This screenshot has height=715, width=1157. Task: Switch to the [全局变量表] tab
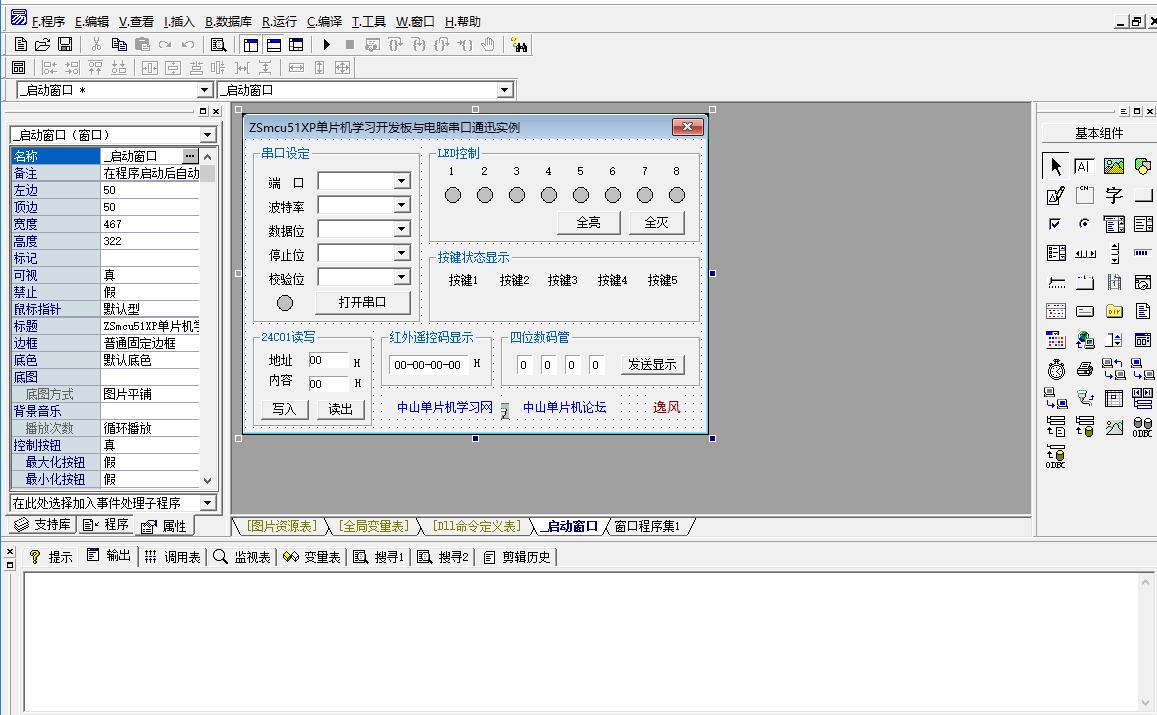(x=374, y=526)
